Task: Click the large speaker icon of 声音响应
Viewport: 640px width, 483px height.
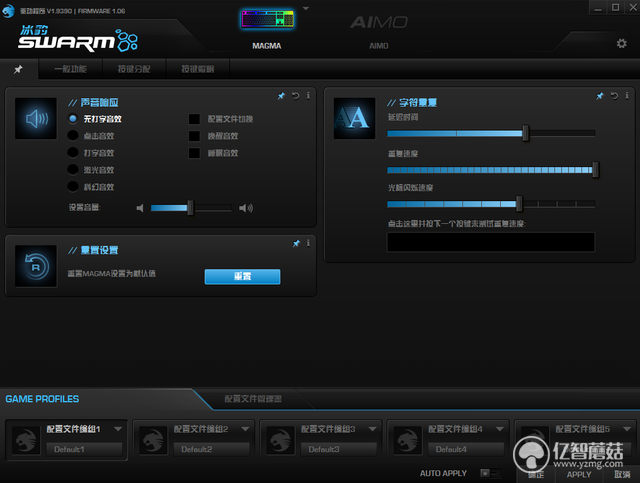Action: coord(36,118)
